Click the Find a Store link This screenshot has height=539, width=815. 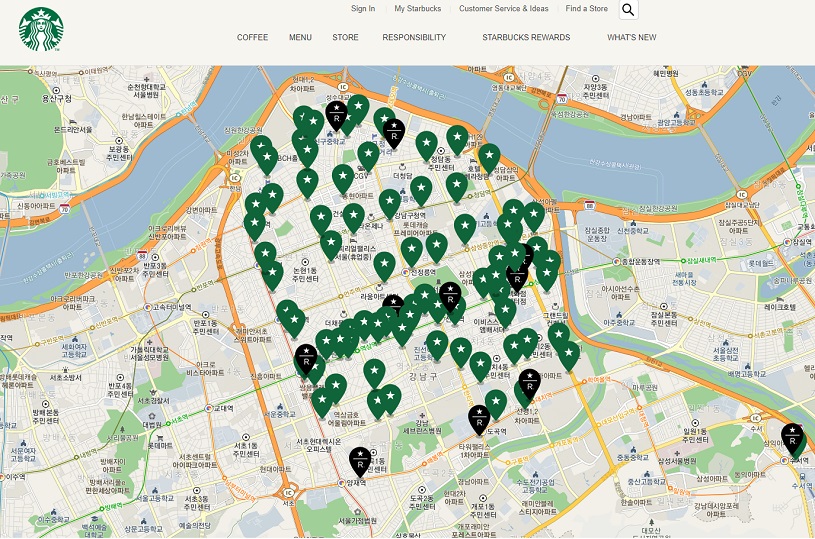coord(586,8)
